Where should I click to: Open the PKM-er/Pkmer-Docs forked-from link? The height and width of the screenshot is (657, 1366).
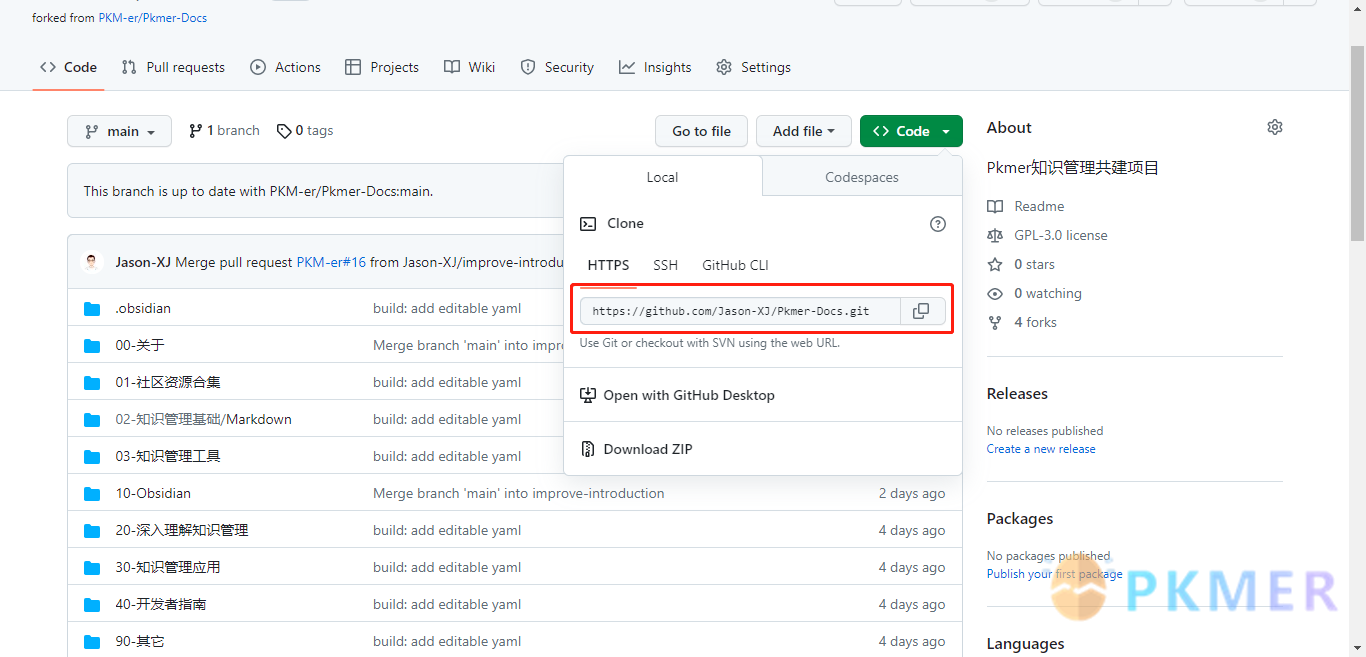153,18
